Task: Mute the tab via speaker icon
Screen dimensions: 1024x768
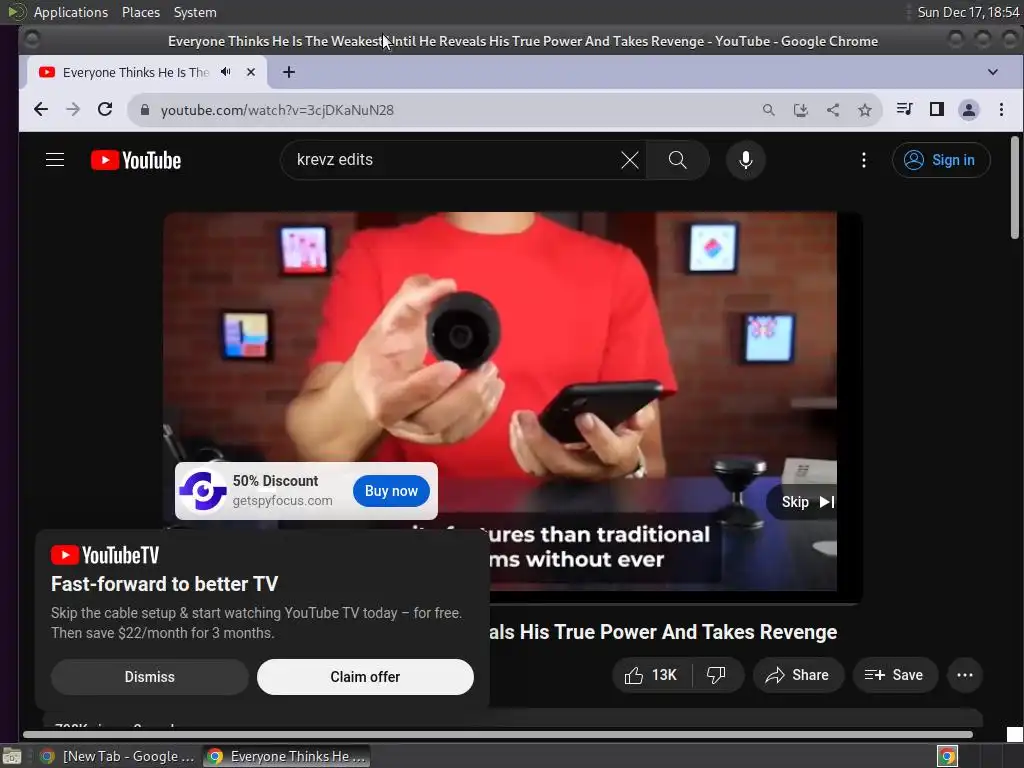Action: (x=226, y=72)
